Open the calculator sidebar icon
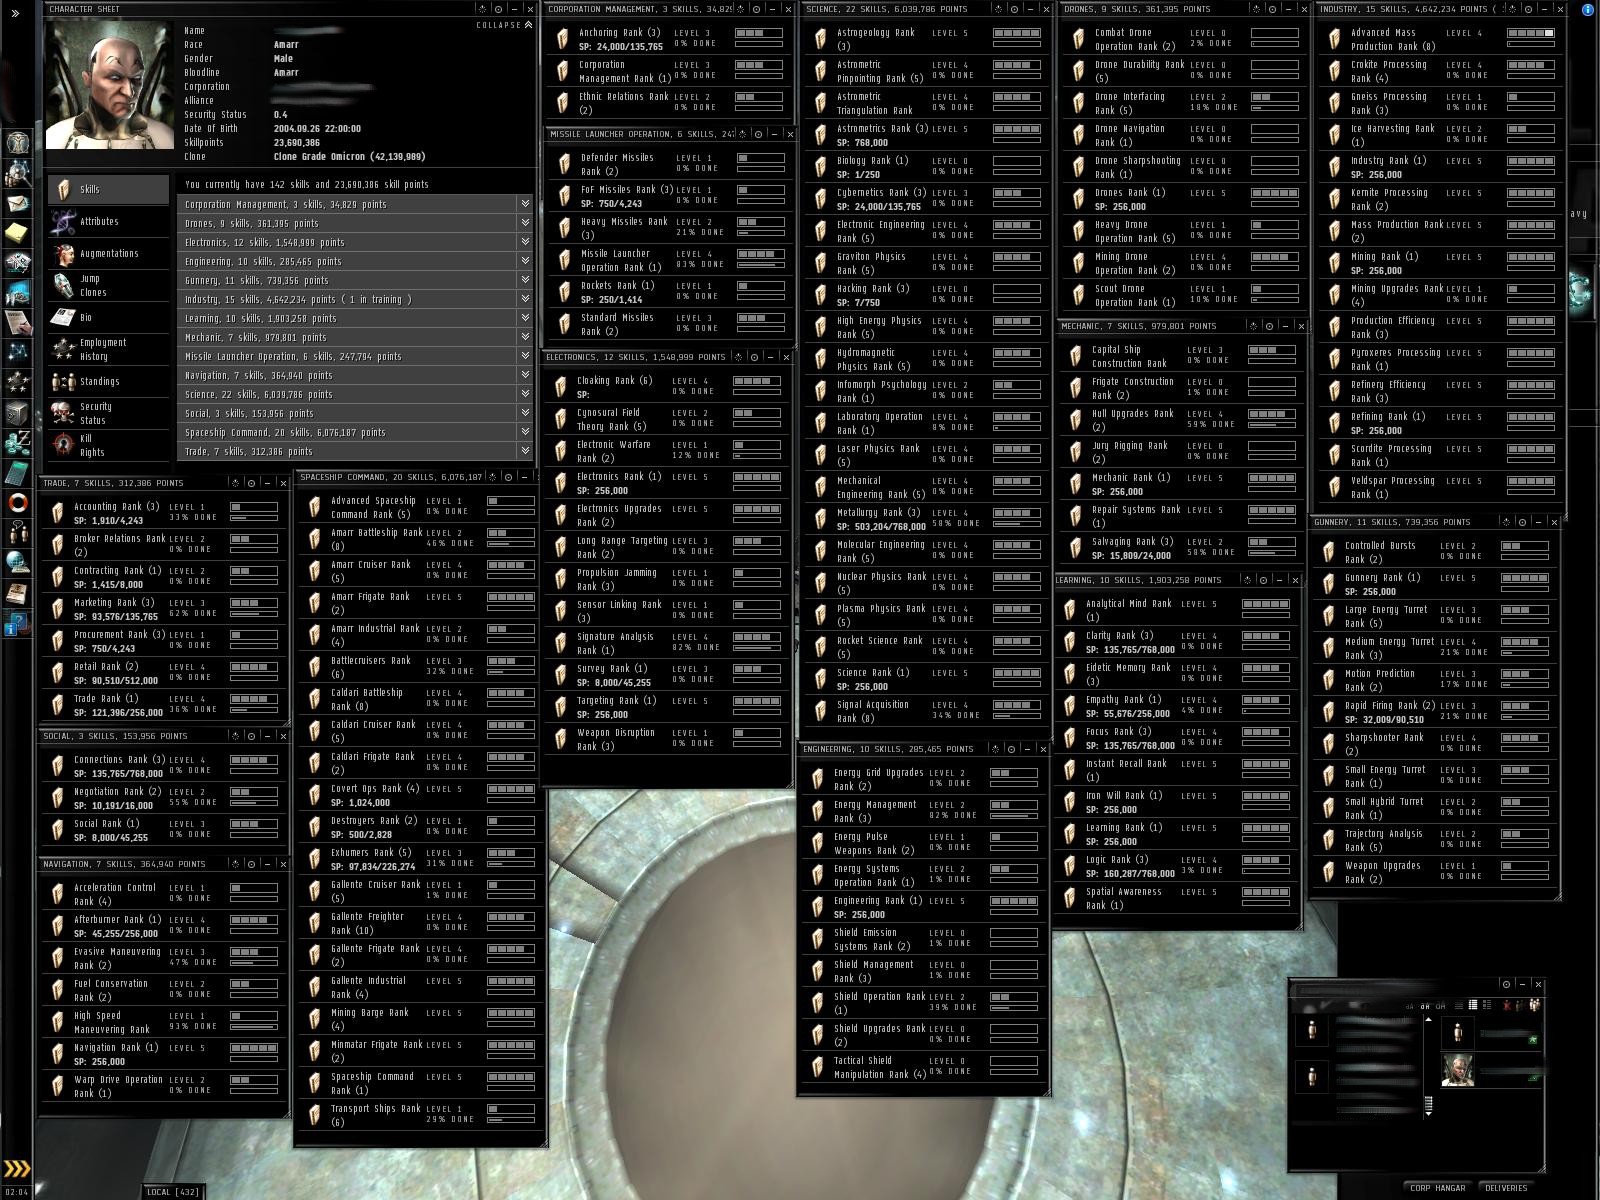This screenshot has height=1200, width=1600. pyautogui.click(x=18, y=472)
